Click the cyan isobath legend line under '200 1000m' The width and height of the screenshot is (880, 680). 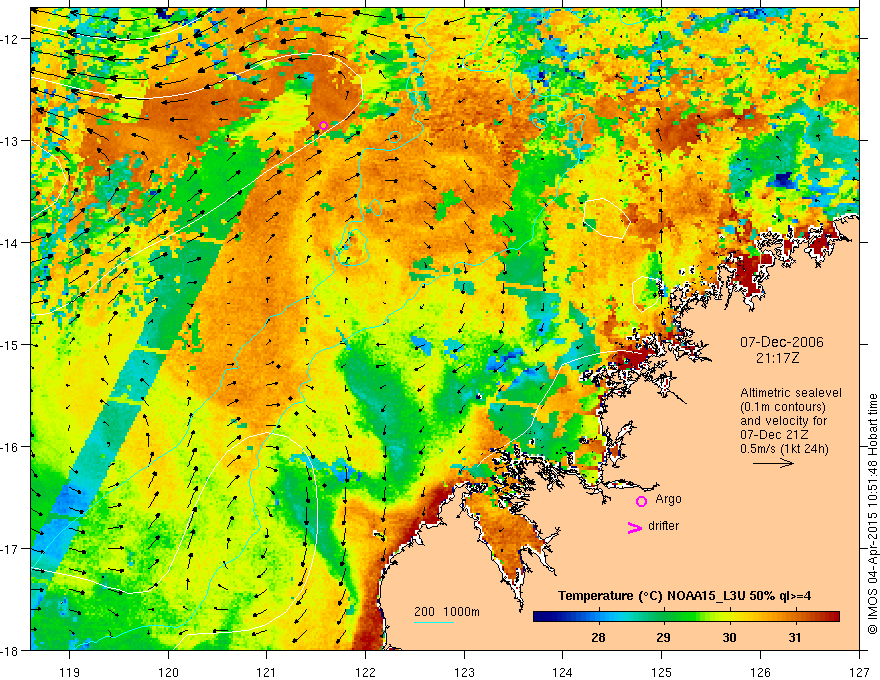[434, 622]
